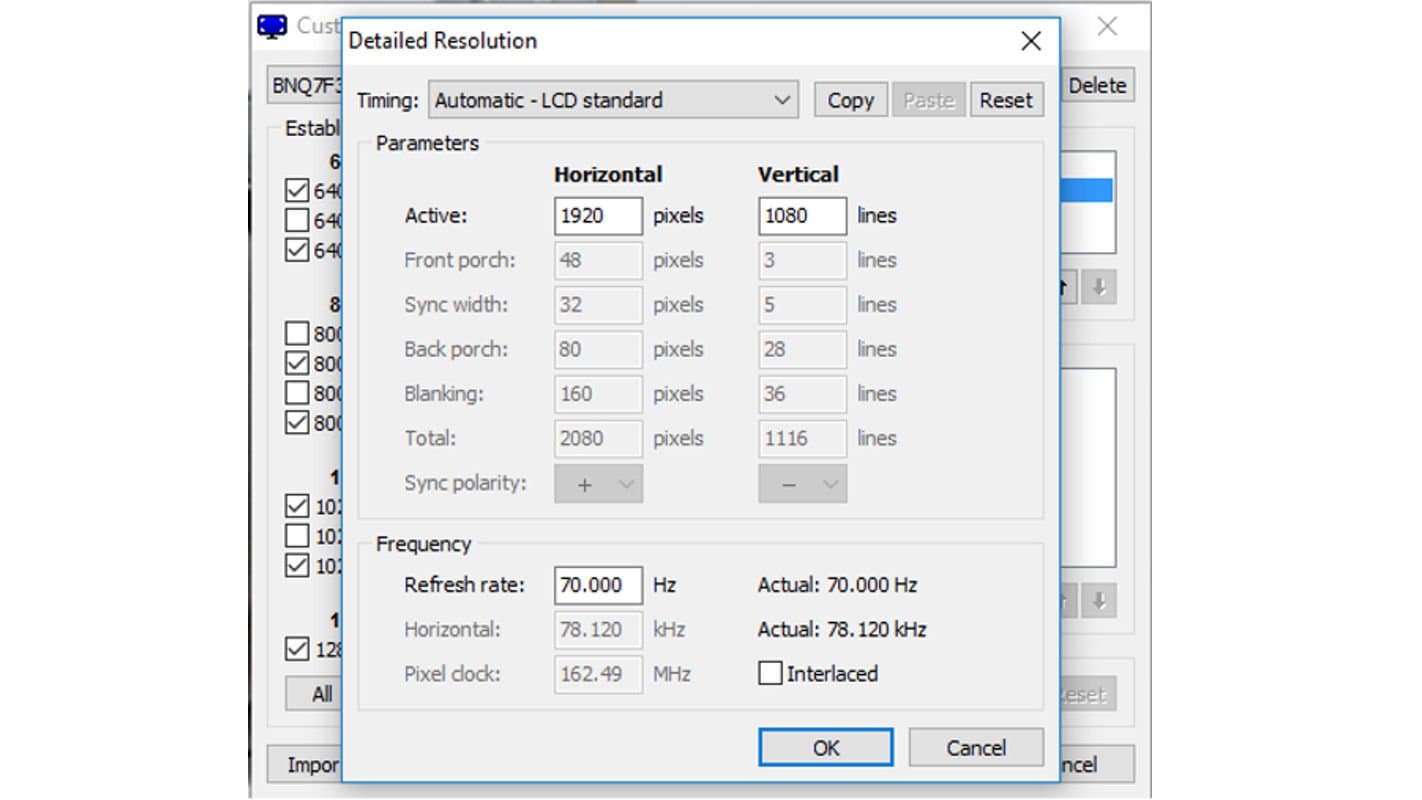Expand the vertical Sync polarity dropdown
The height and width of the screenshot is (800, 1422).
coord(802,484)
